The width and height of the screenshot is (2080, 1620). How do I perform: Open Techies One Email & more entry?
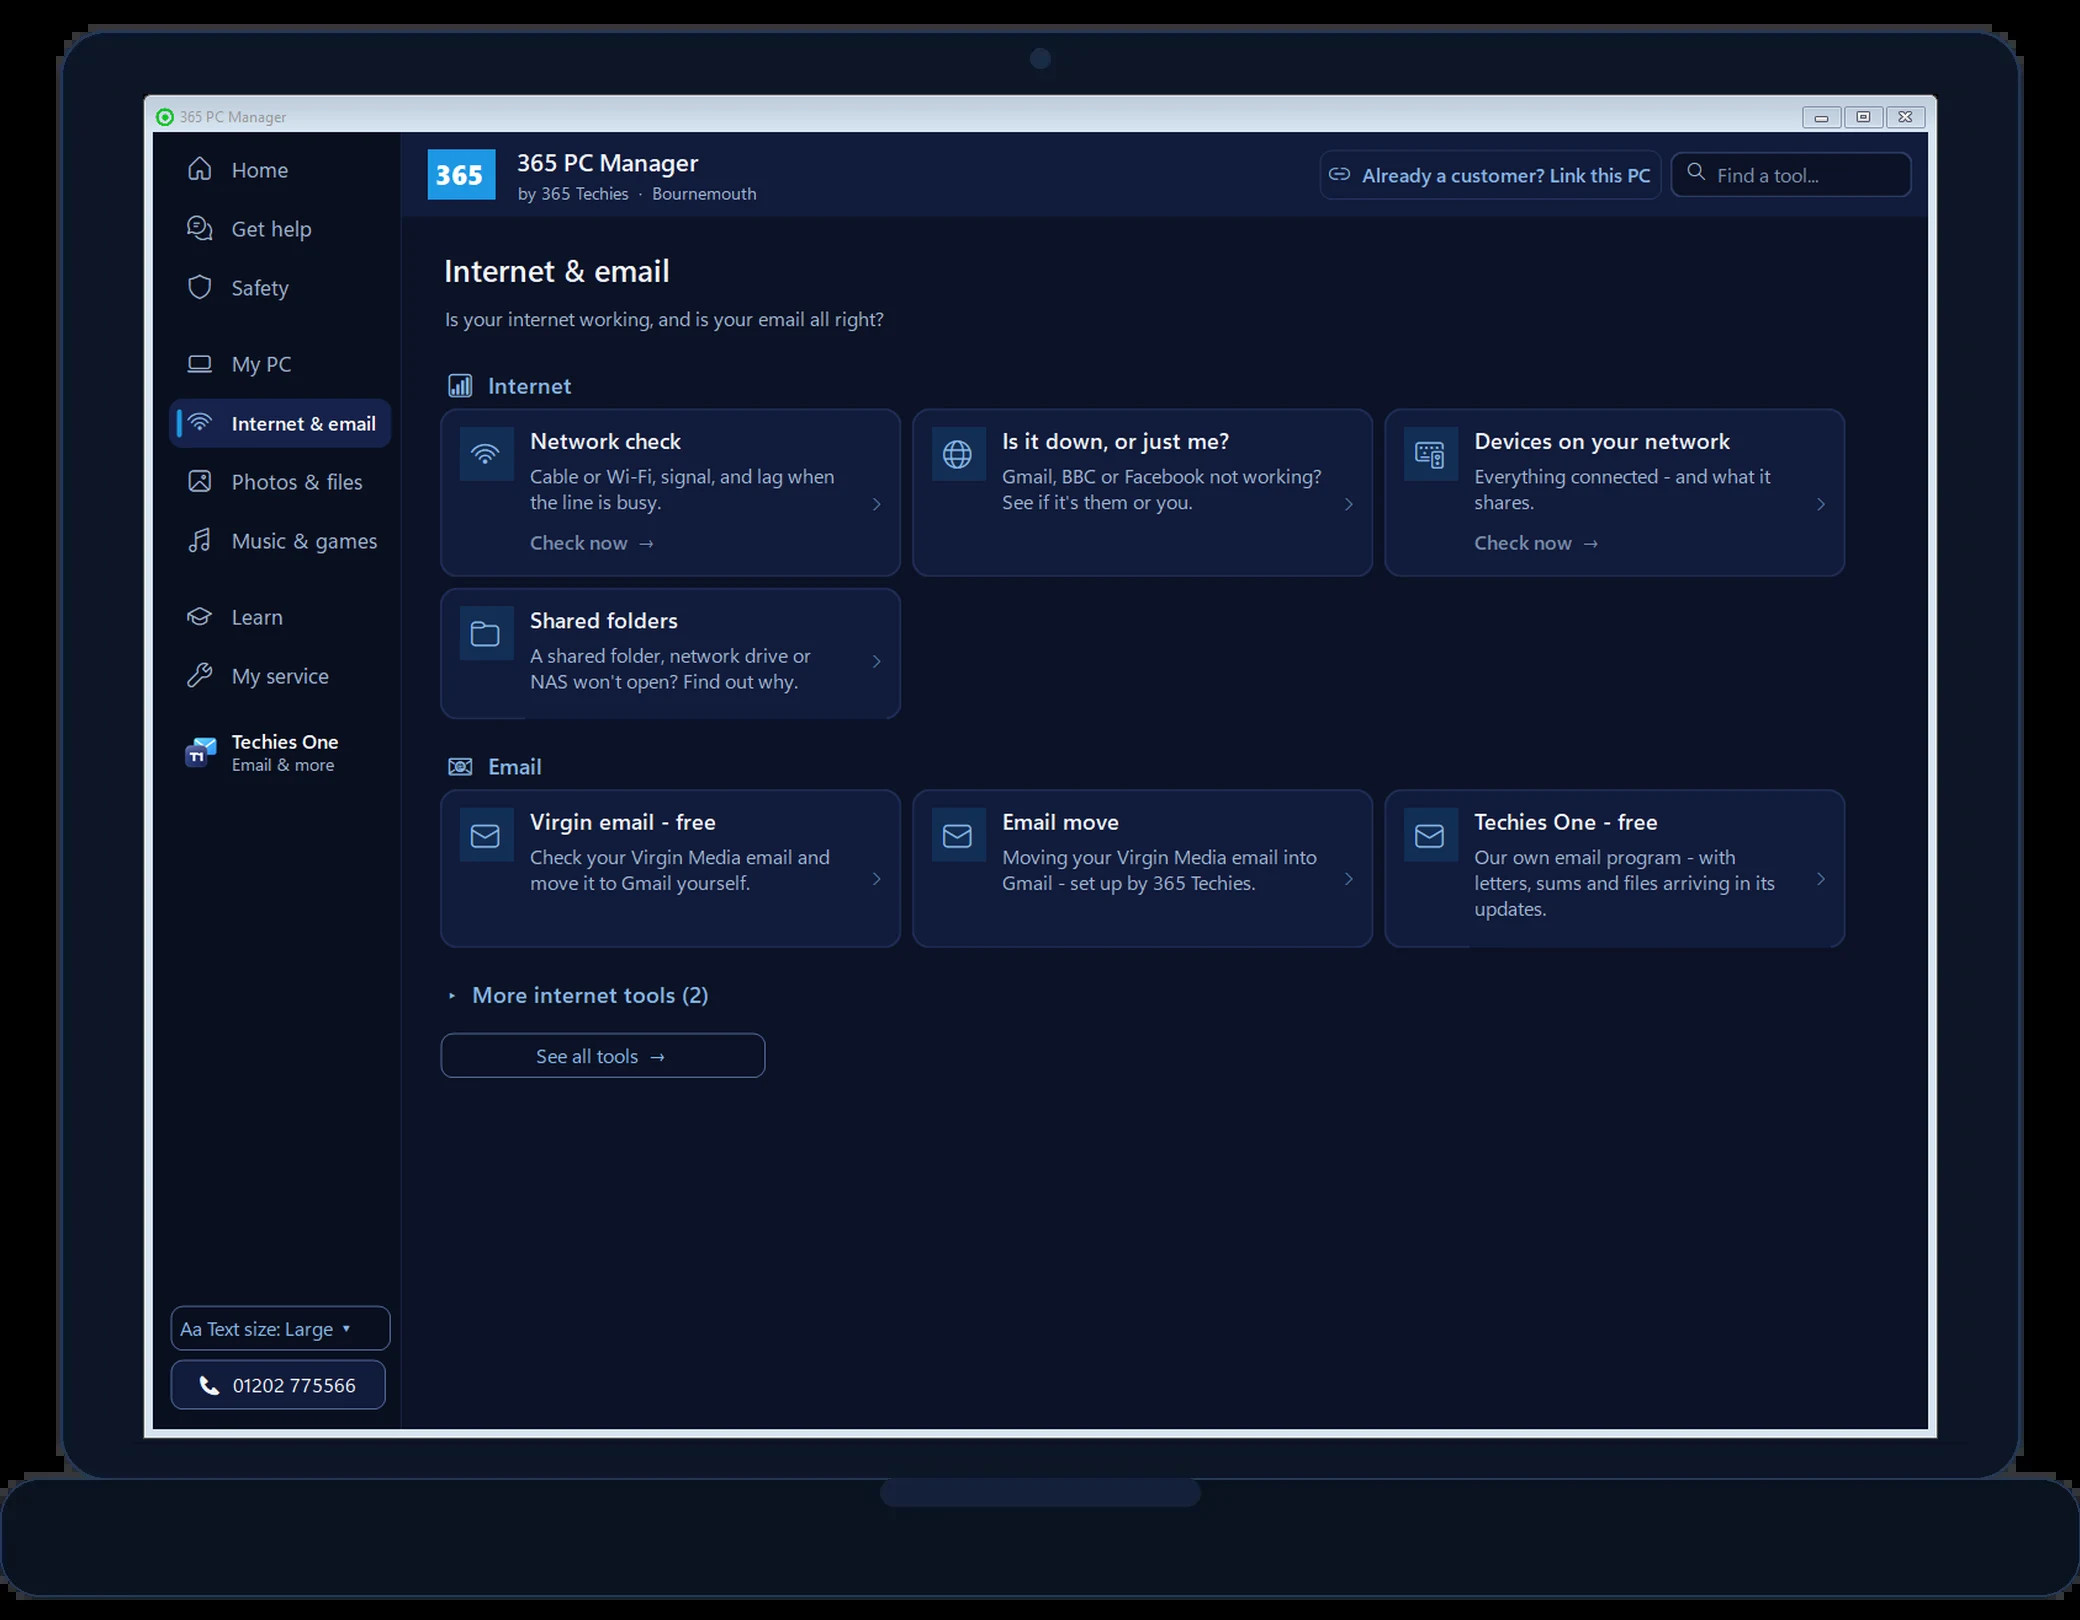[279, 752]
